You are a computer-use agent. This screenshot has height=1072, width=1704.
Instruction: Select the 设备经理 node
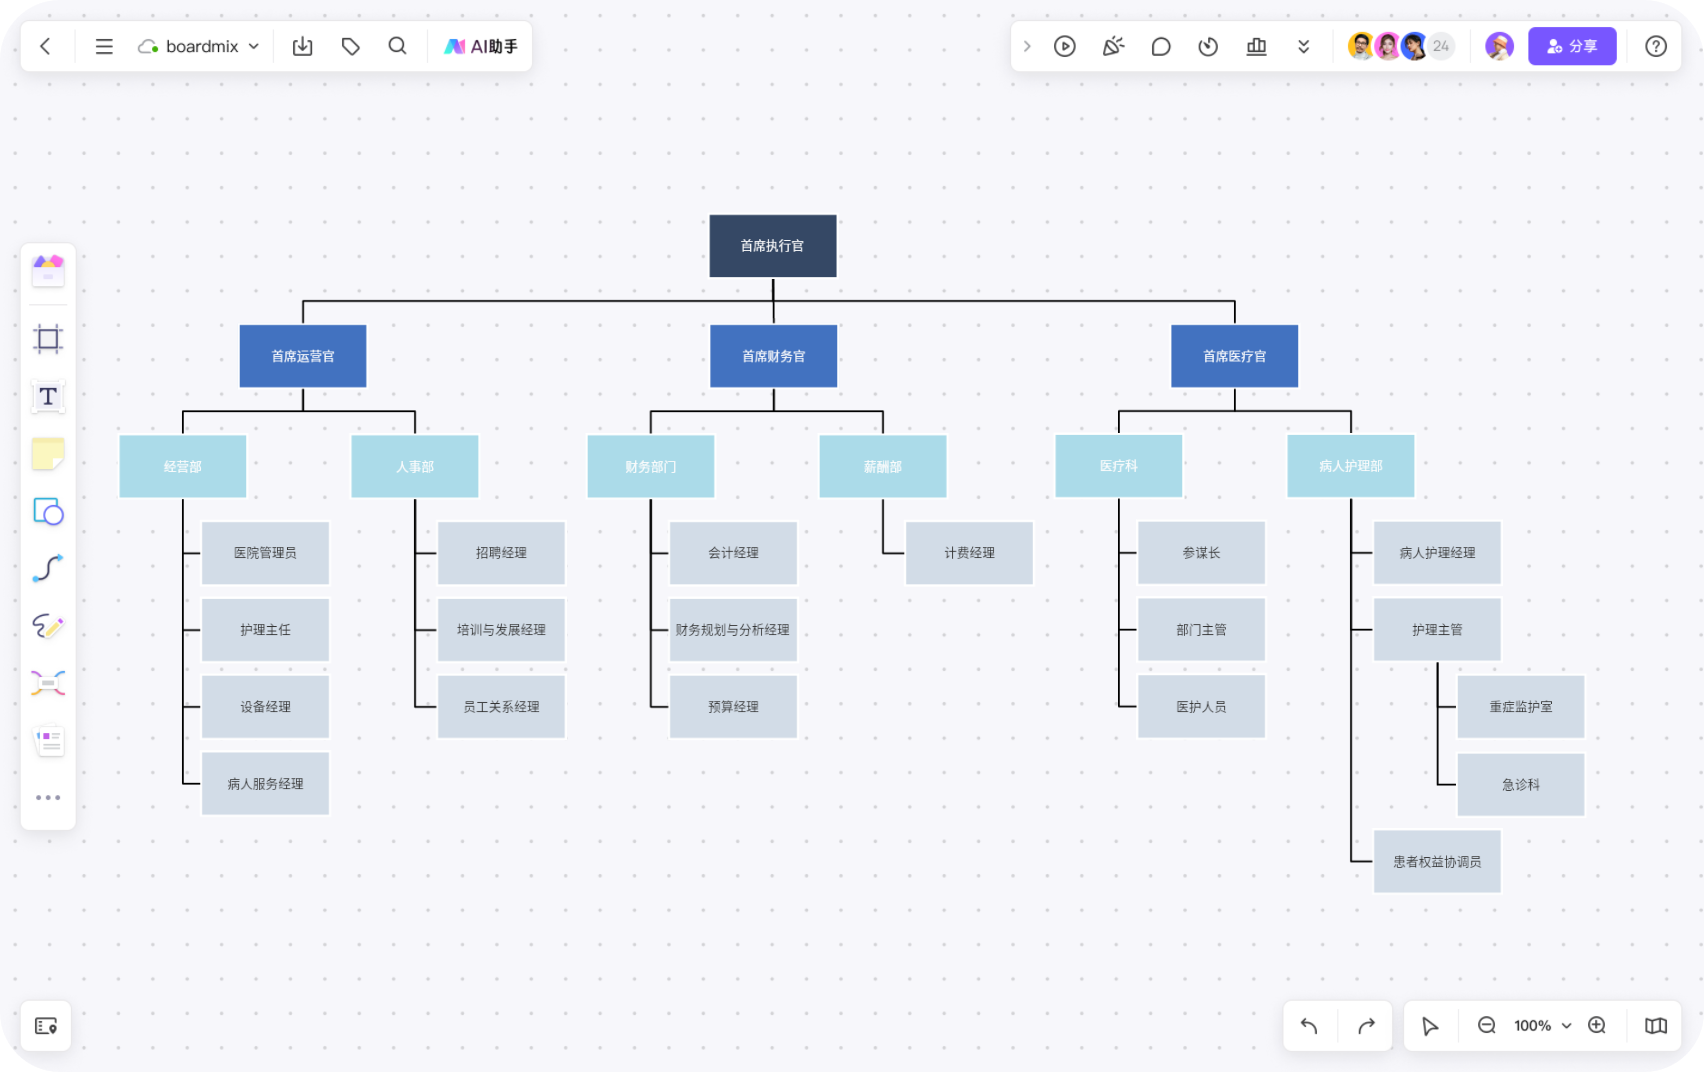tap(265, 707)
